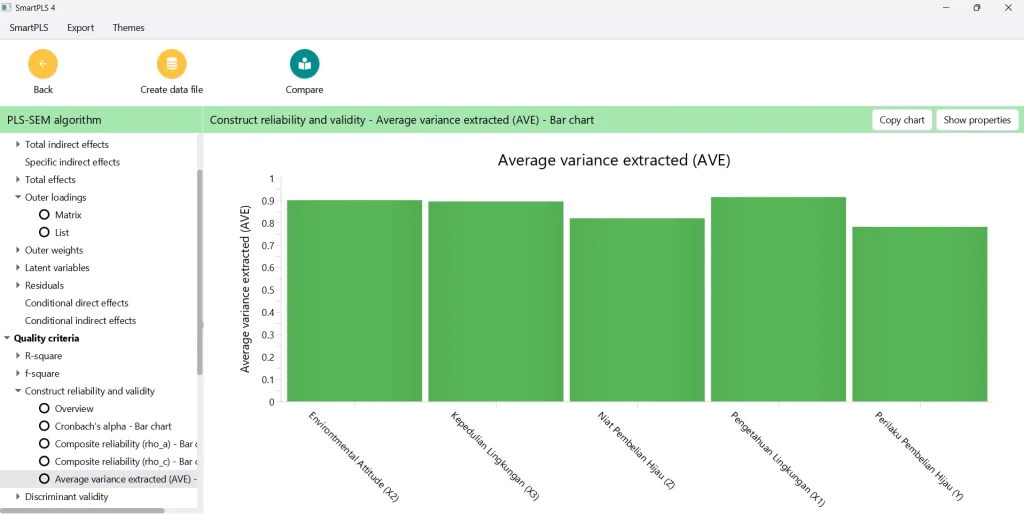Open the Export menu
The height and width of the screenshot is (515, 1024).
click(80, 28)
